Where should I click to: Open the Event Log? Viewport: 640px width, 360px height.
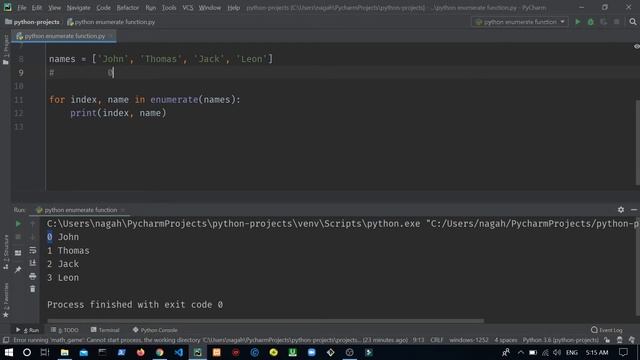607,330
